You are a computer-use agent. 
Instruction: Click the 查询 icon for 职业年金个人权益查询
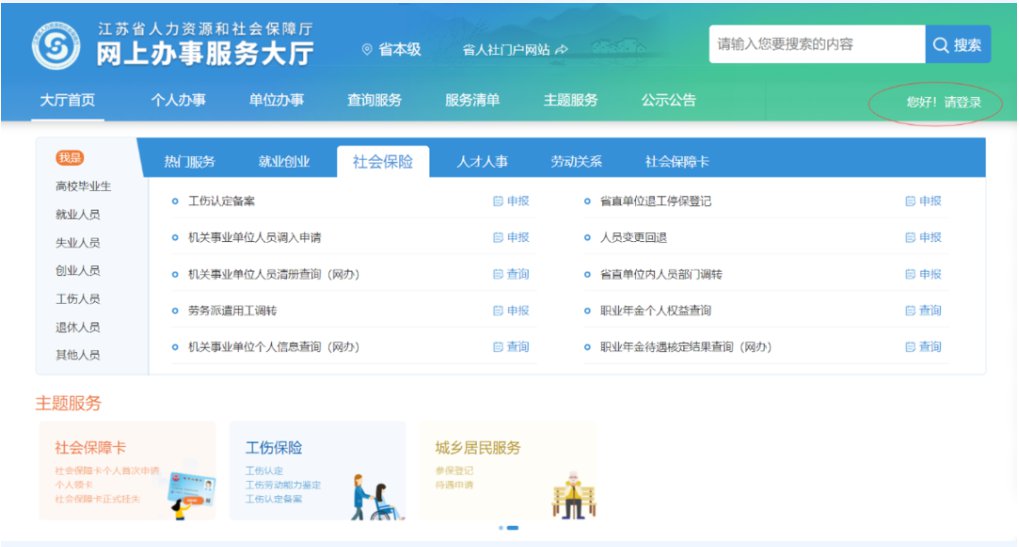(910, 311)
